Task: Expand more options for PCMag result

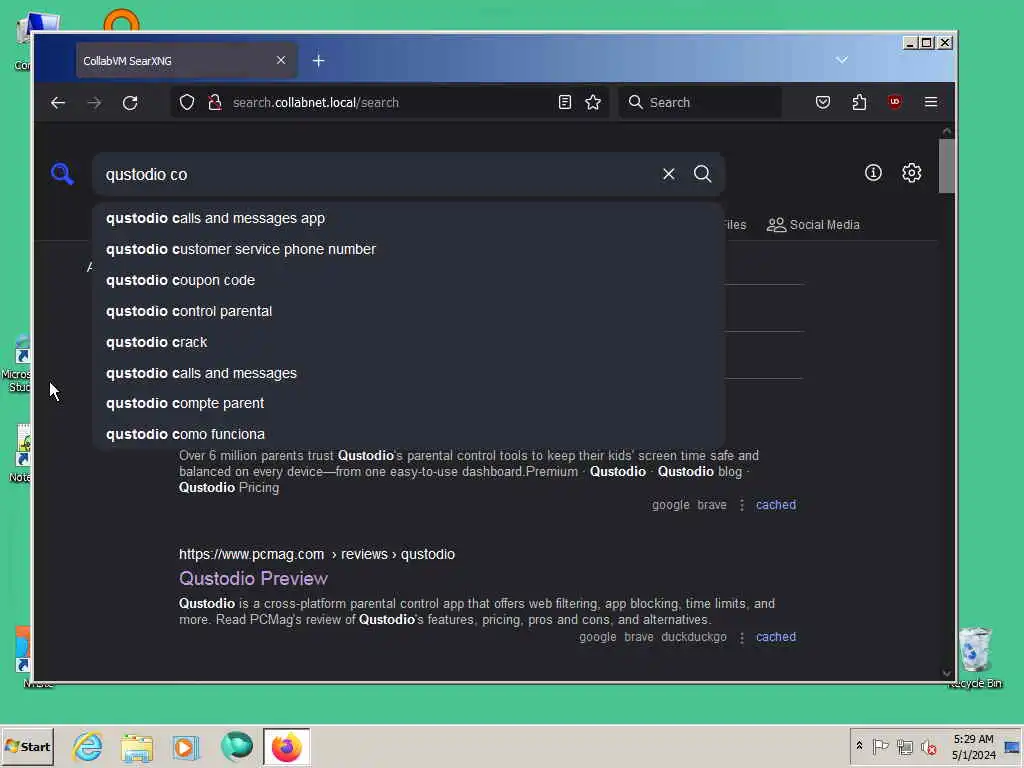Action: pyautogui.click(x=741, y=637)
